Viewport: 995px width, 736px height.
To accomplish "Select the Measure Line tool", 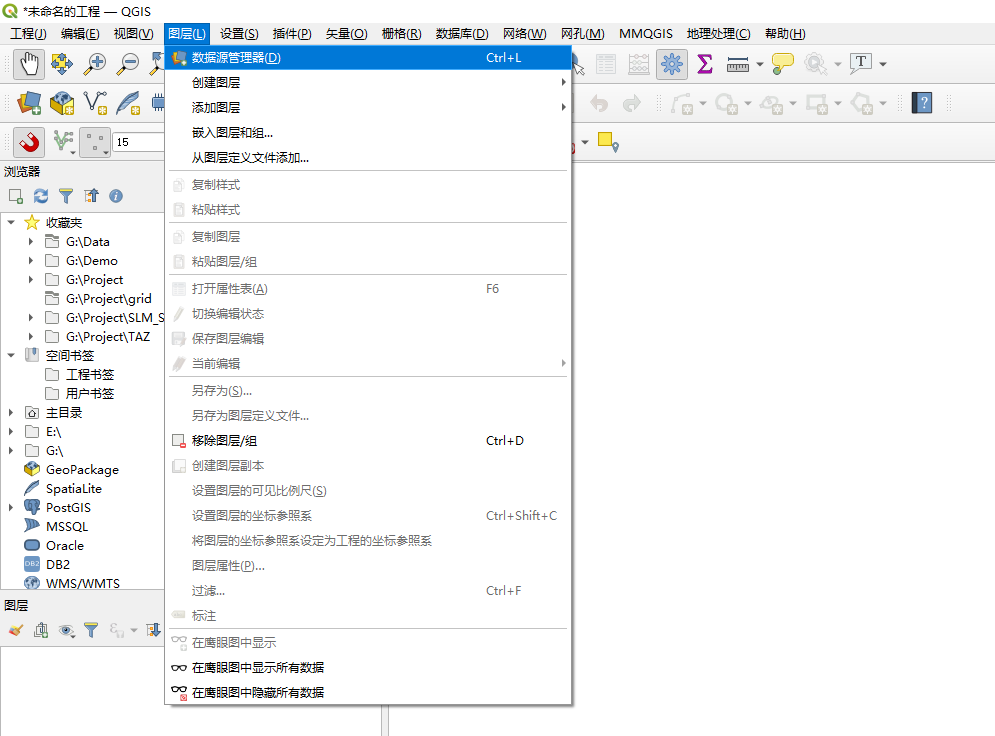I will [737, 64].
